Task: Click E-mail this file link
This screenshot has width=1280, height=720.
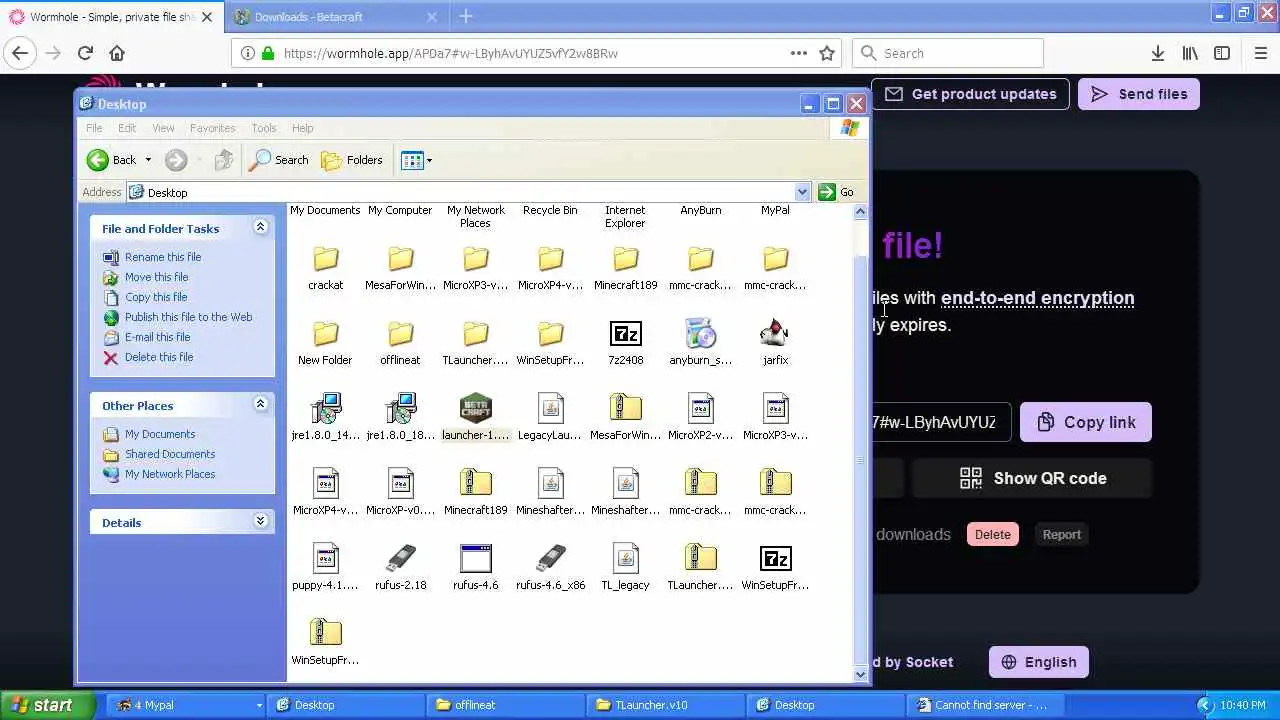Action: coord(157,337)
